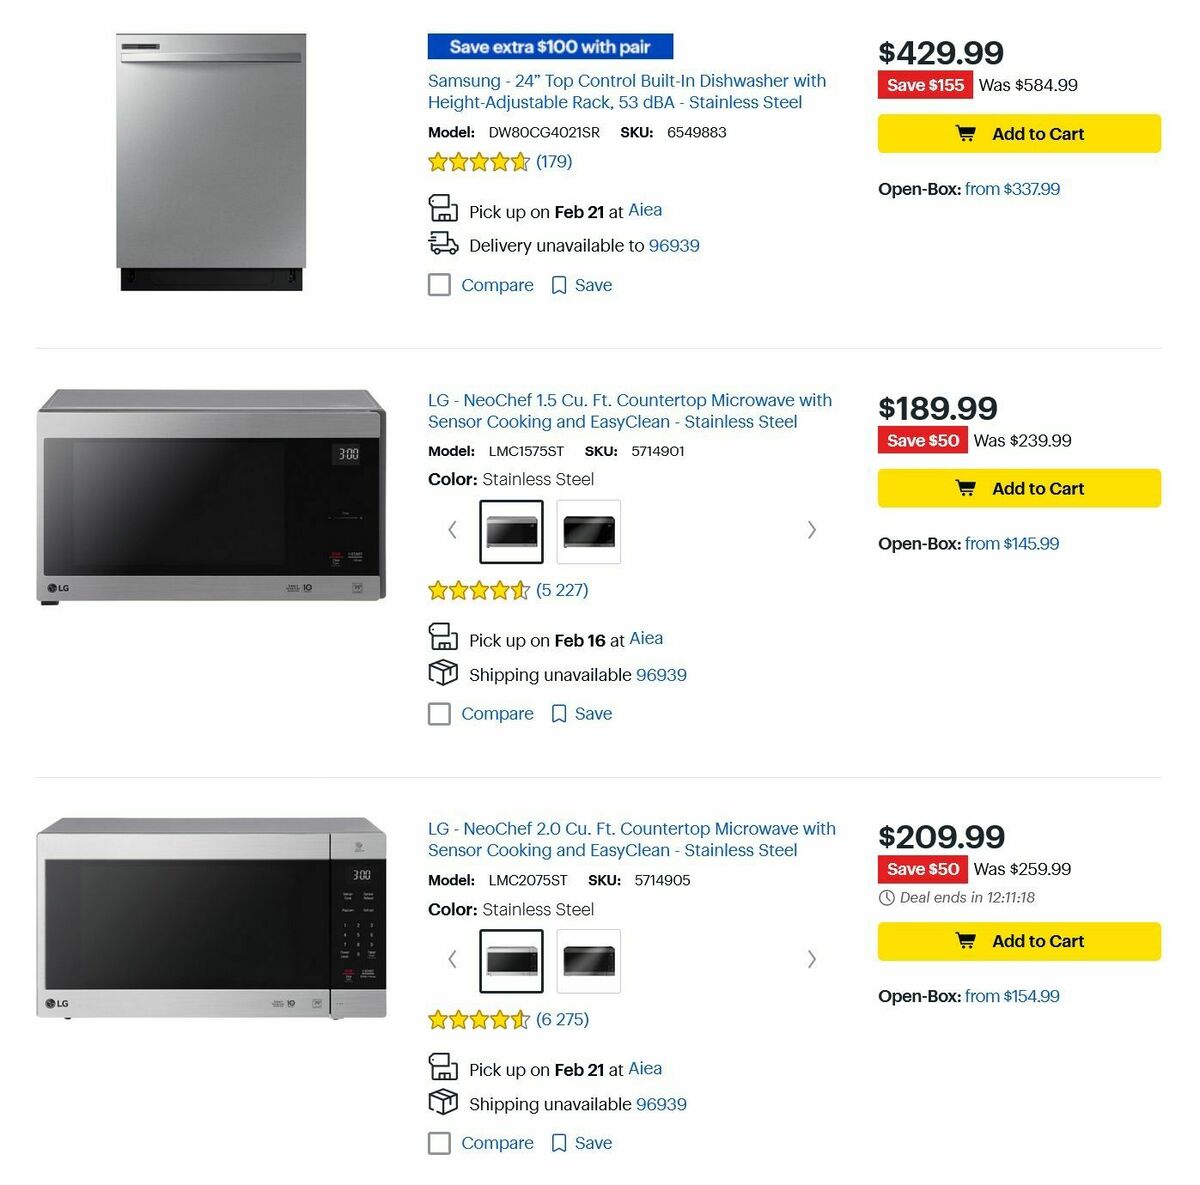Click the Save extra $100 with pair banner
The width and height of the screenshot is (1200, 1185).
(550, 46)
